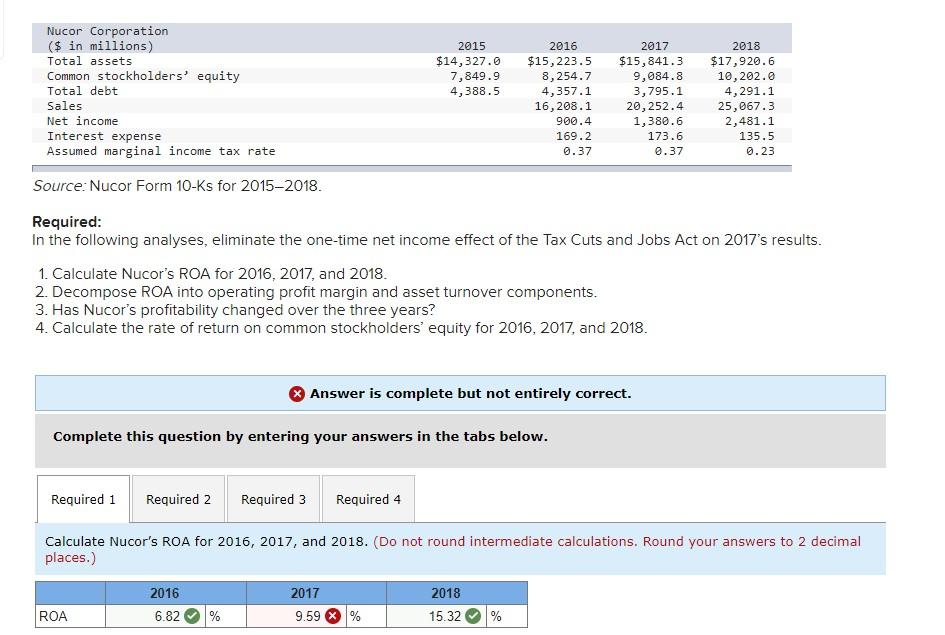
Task: Click the 'Required:' heading
Action: [x=67, y=222]
